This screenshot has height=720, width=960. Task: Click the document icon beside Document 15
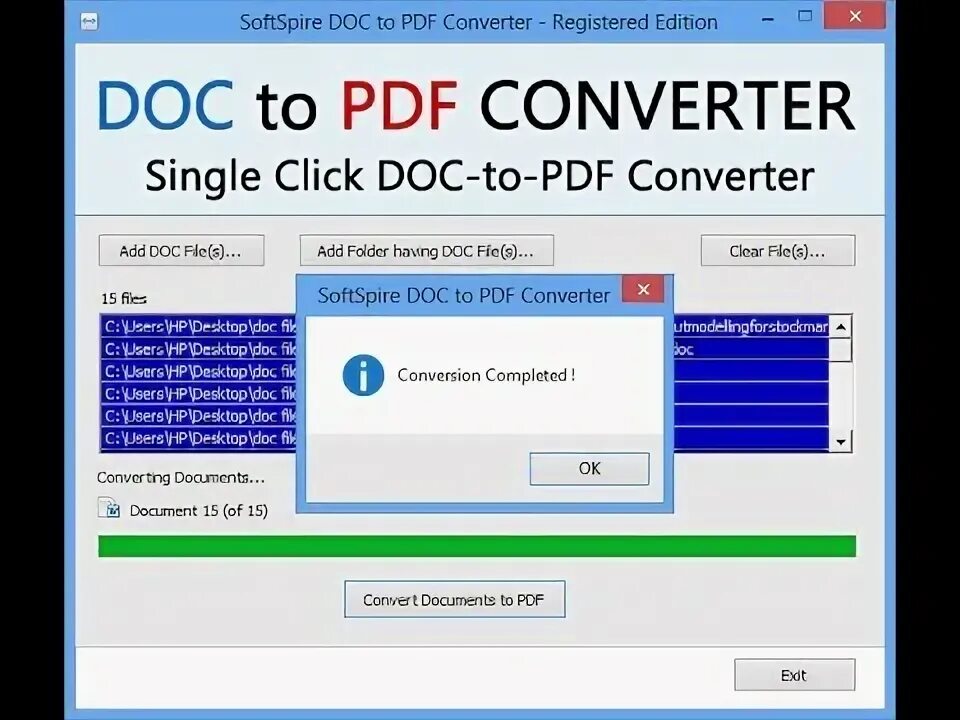coord(109,509)
